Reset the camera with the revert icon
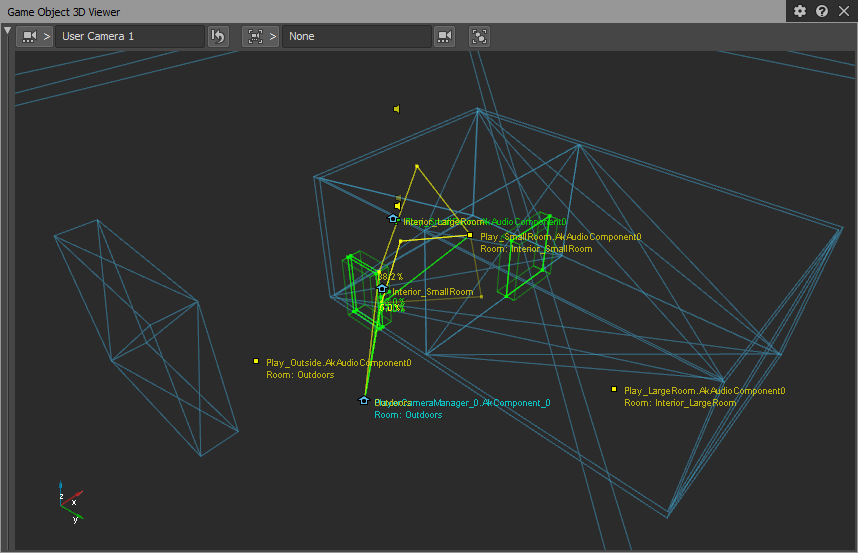 218,36
